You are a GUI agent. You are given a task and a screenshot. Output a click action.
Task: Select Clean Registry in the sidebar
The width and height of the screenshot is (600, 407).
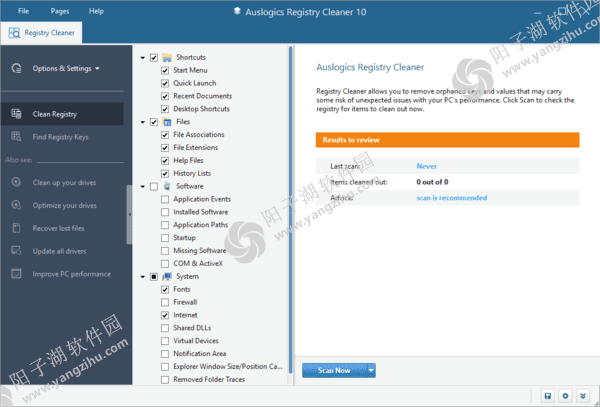(x=62, y=114)
